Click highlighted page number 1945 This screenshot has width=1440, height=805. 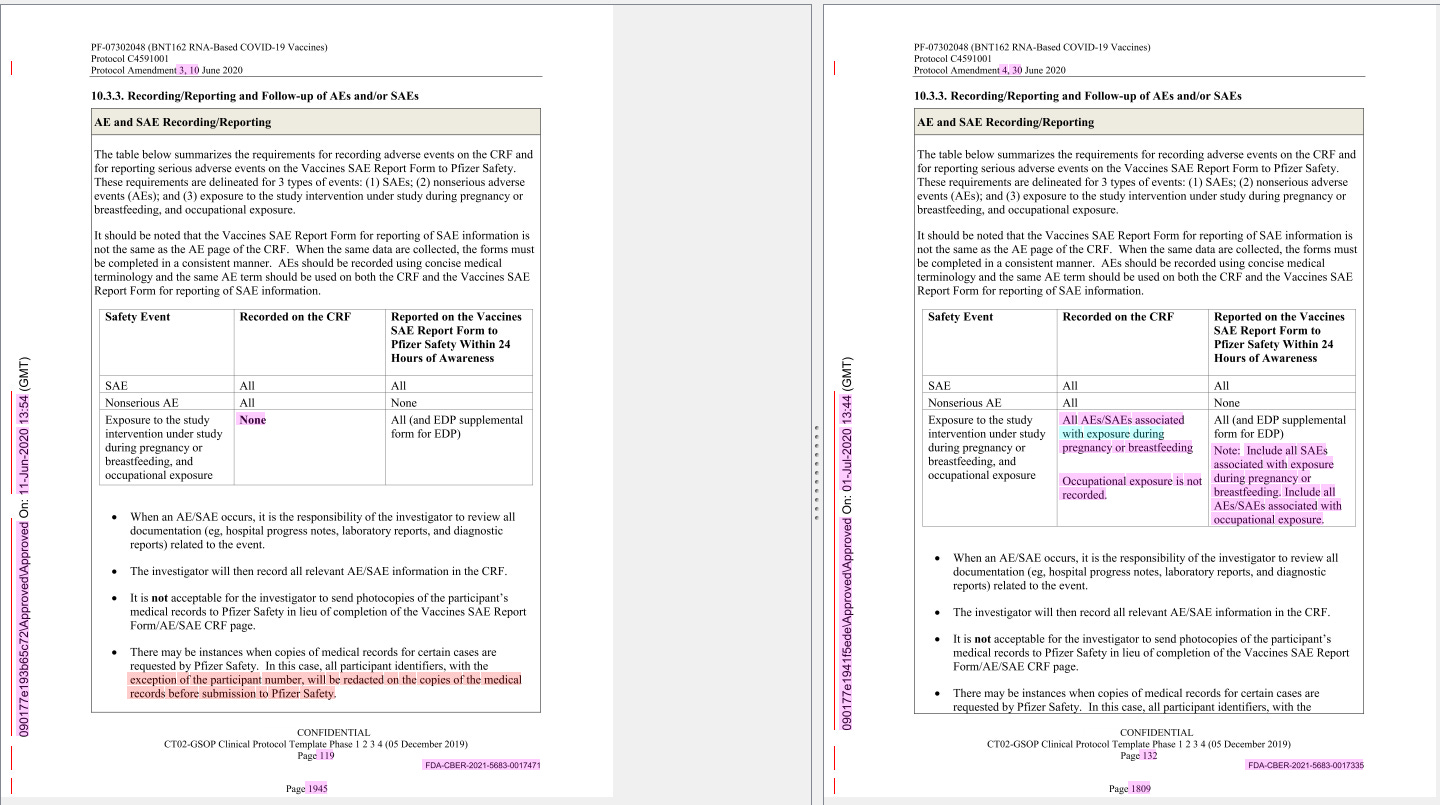coord(317,788)
